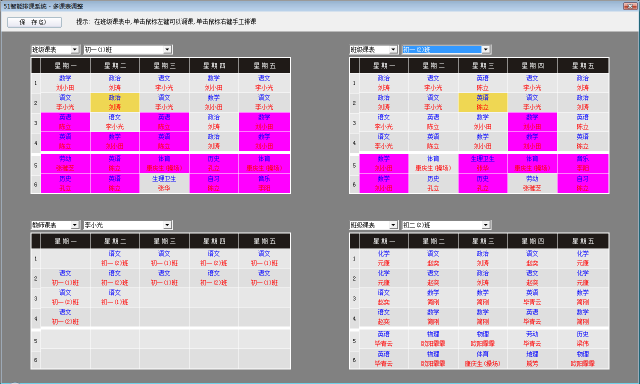Screen dimensions: 640x384
Task: Click 星期三 header in 李小光 teacher table
Action: coord(164,241)
